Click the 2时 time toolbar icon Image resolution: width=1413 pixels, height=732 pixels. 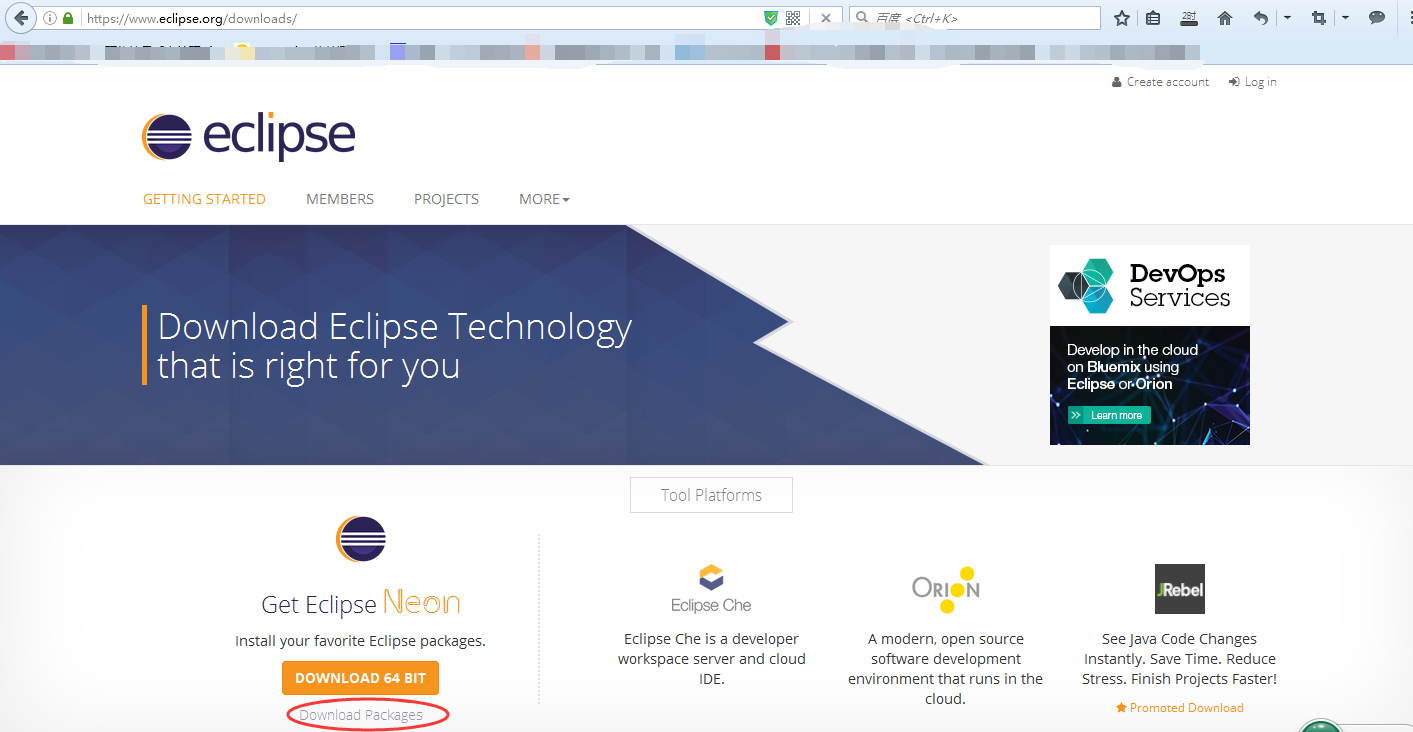pos(1188,18)
